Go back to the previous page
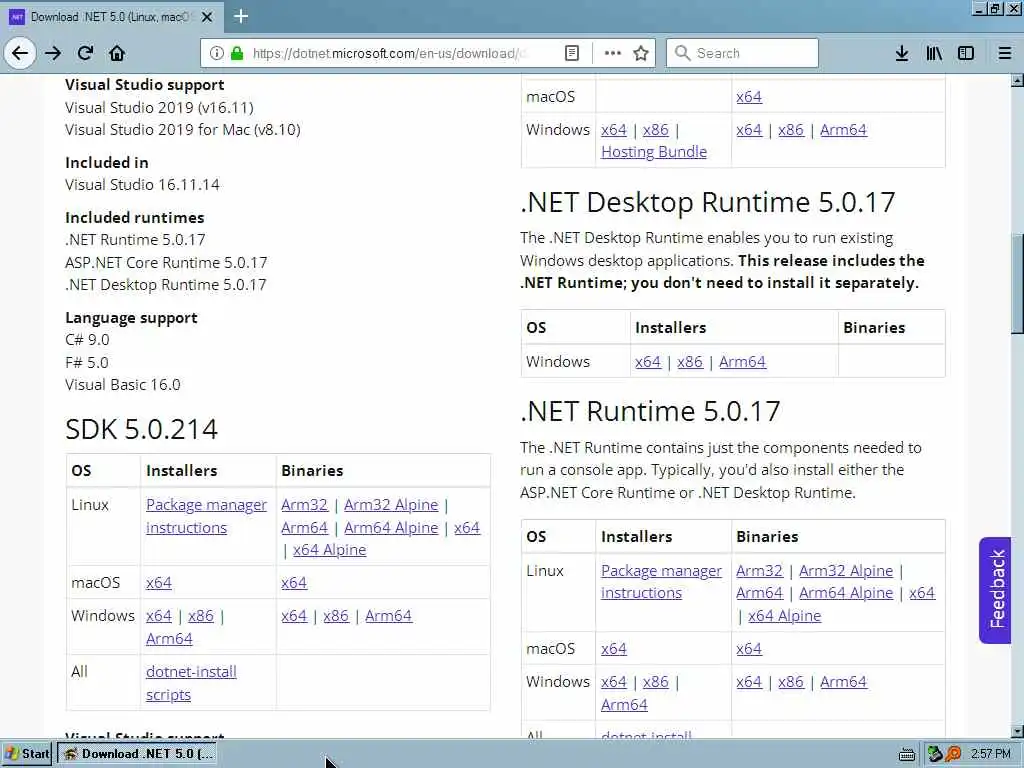Screen dimensions: 1024x768 (20, 53)
